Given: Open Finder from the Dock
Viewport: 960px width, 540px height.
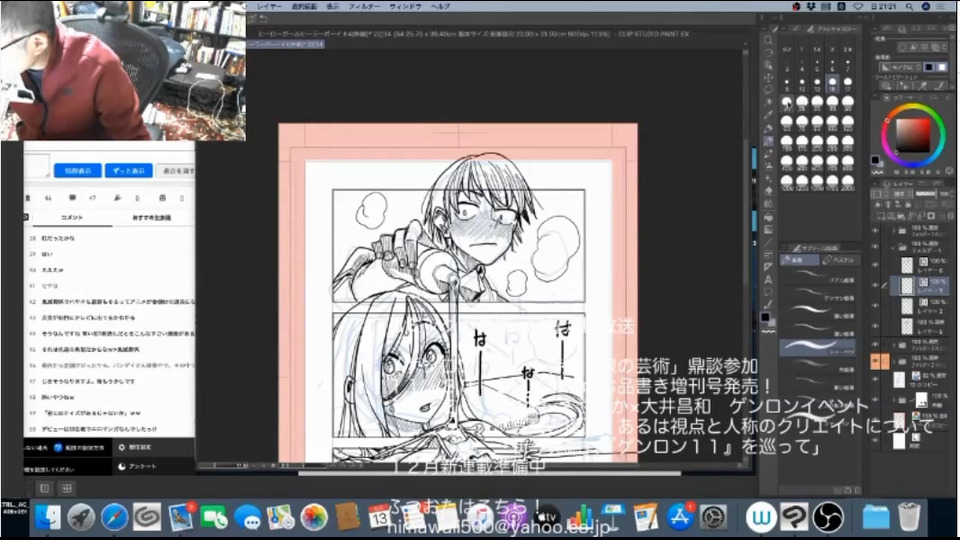Looking at the screenshot, I should (48, 517).
